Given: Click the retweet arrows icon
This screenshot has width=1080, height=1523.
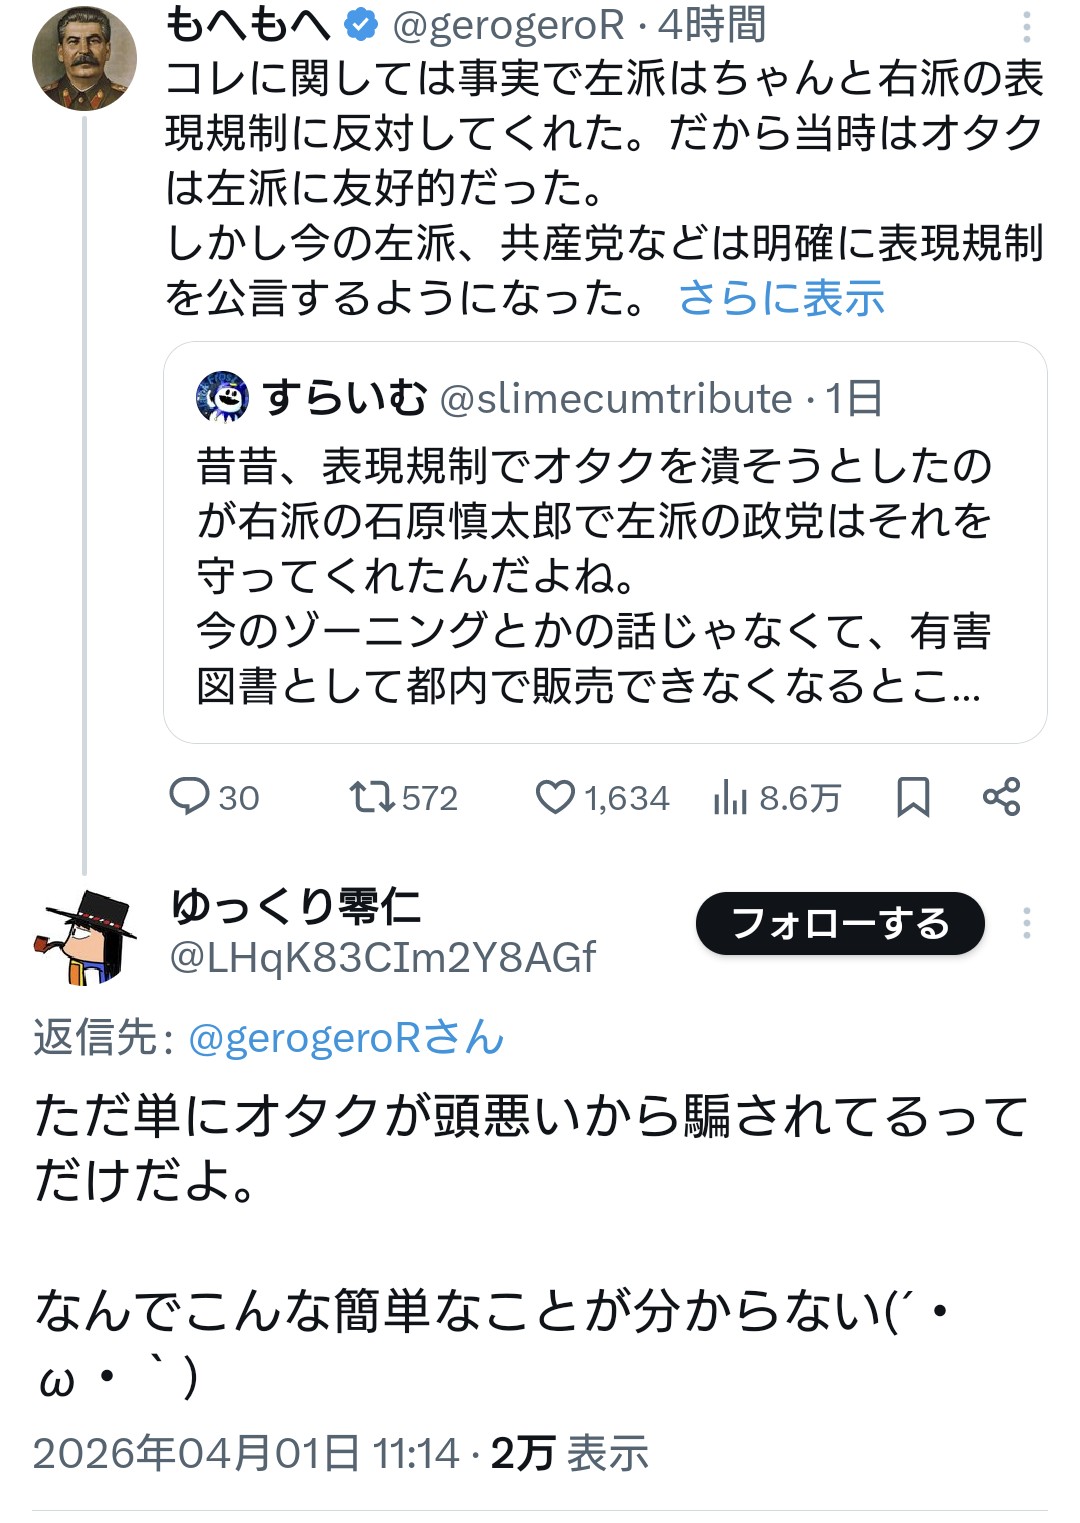Looking at the screenshot, I should tap(371, 797).
